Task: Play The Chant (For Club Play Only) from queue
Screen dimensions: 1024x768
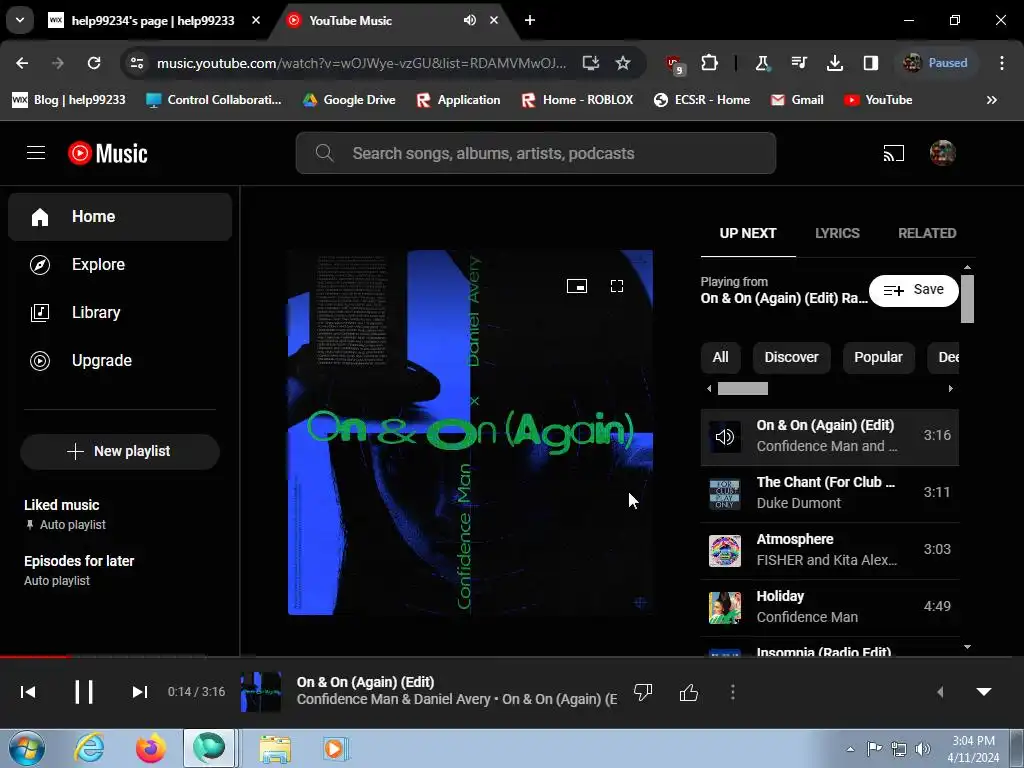Action: [829, 493]
